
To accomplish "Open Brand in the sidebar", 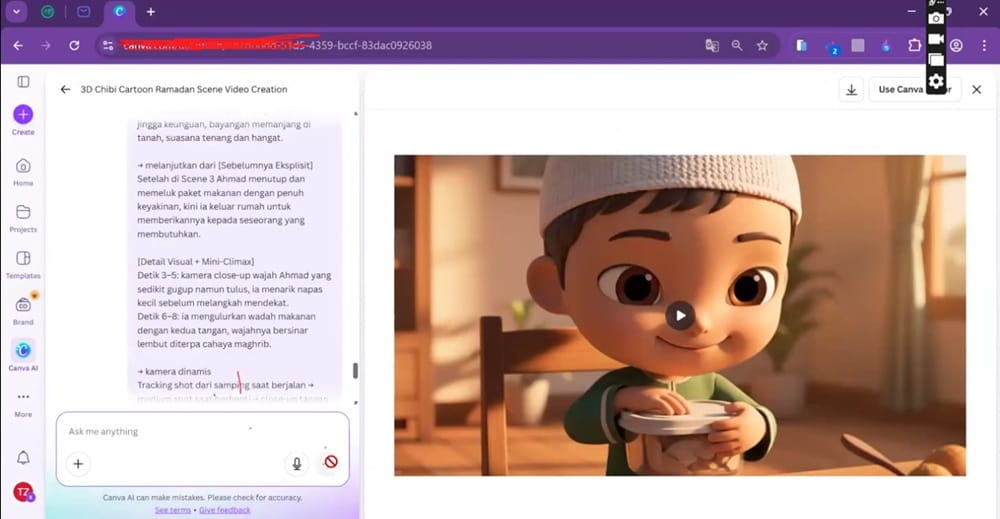I will point(23,310).
